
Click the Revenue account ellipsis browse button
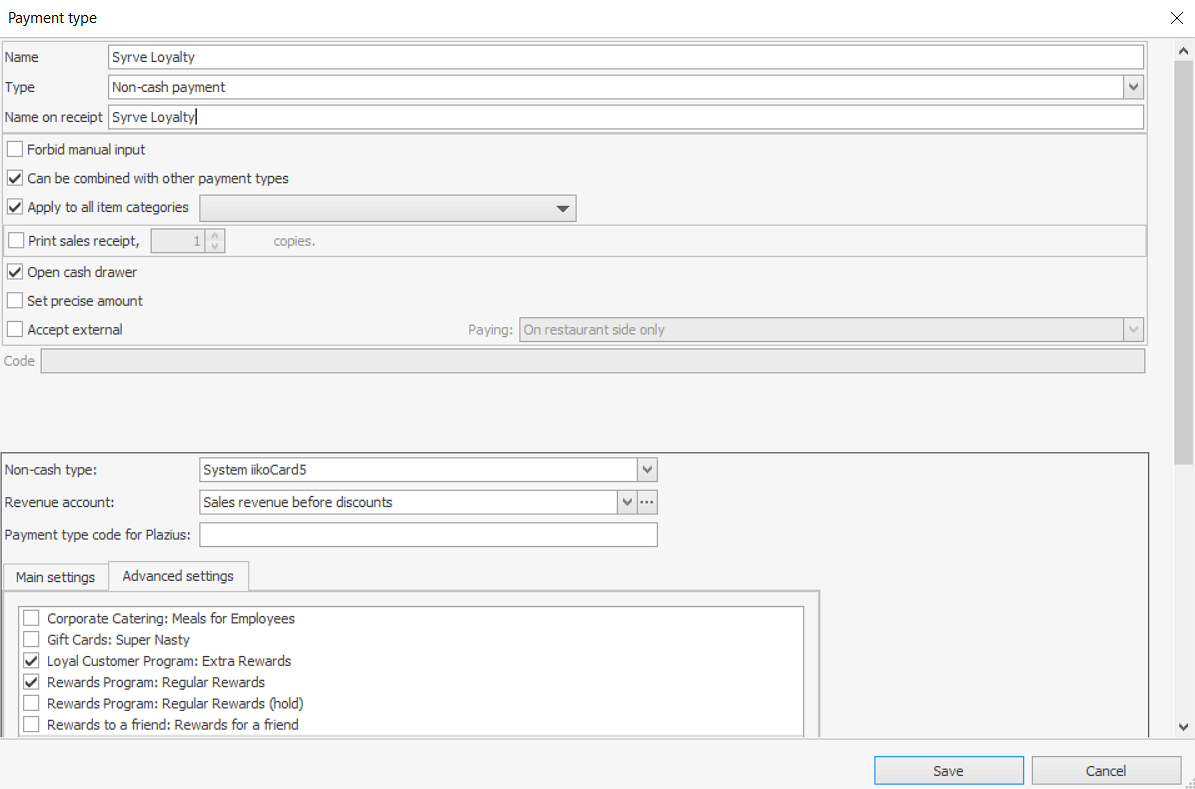point(648,502)
